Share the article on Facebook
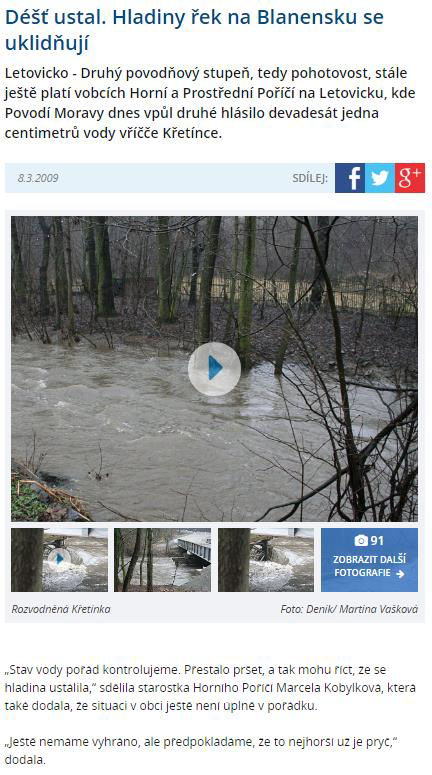The width and height of the screenshot is (432, 775). click(x=350, y=178)
